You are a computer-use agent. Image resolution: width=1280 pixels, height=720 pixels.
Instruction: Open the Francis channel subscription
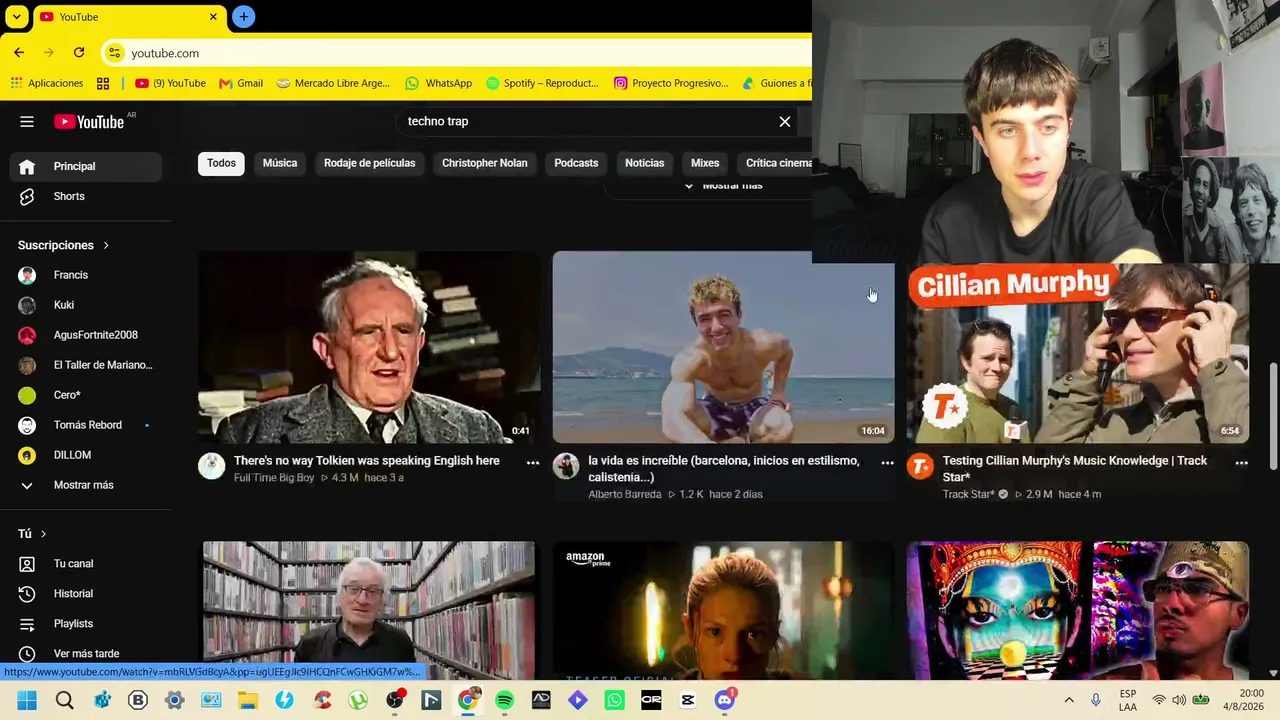[85, 275]
